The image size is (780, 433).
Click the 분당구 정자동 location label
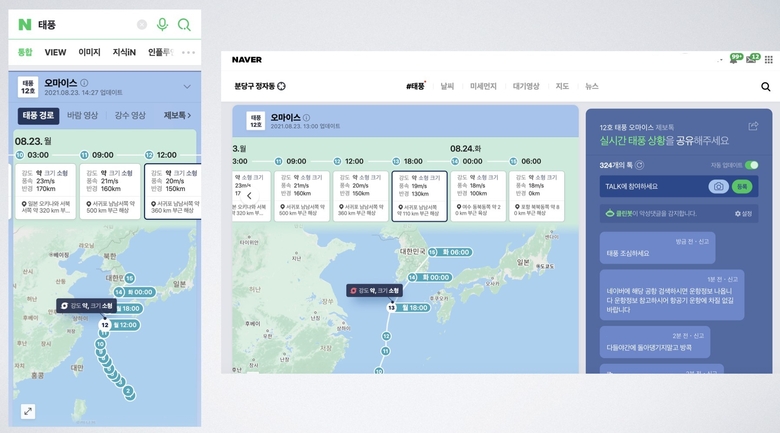255,86
